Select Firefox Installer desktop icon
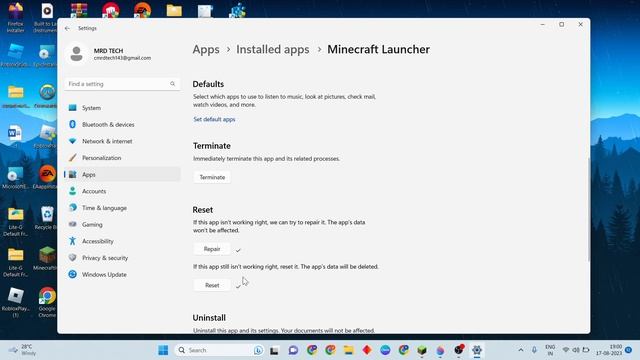The height and width of the screenshot is (360, 640). (15, 18)
